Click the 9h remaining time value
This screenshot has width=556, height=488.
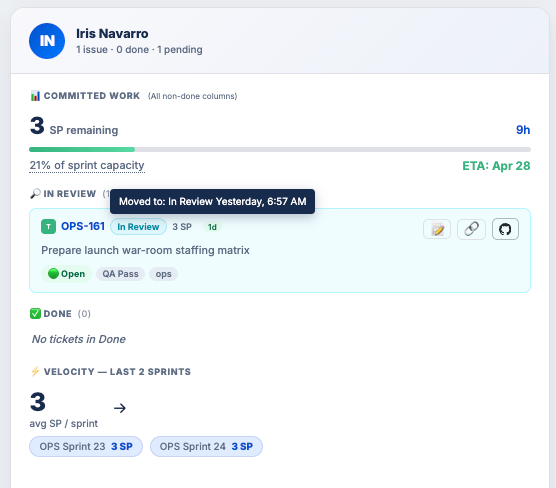click(x=523, y=130)
